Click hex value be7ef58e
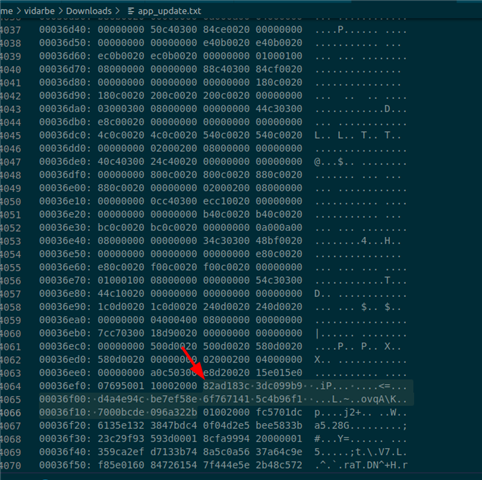Viewport: 482px width, 480px height. [174, 399]
